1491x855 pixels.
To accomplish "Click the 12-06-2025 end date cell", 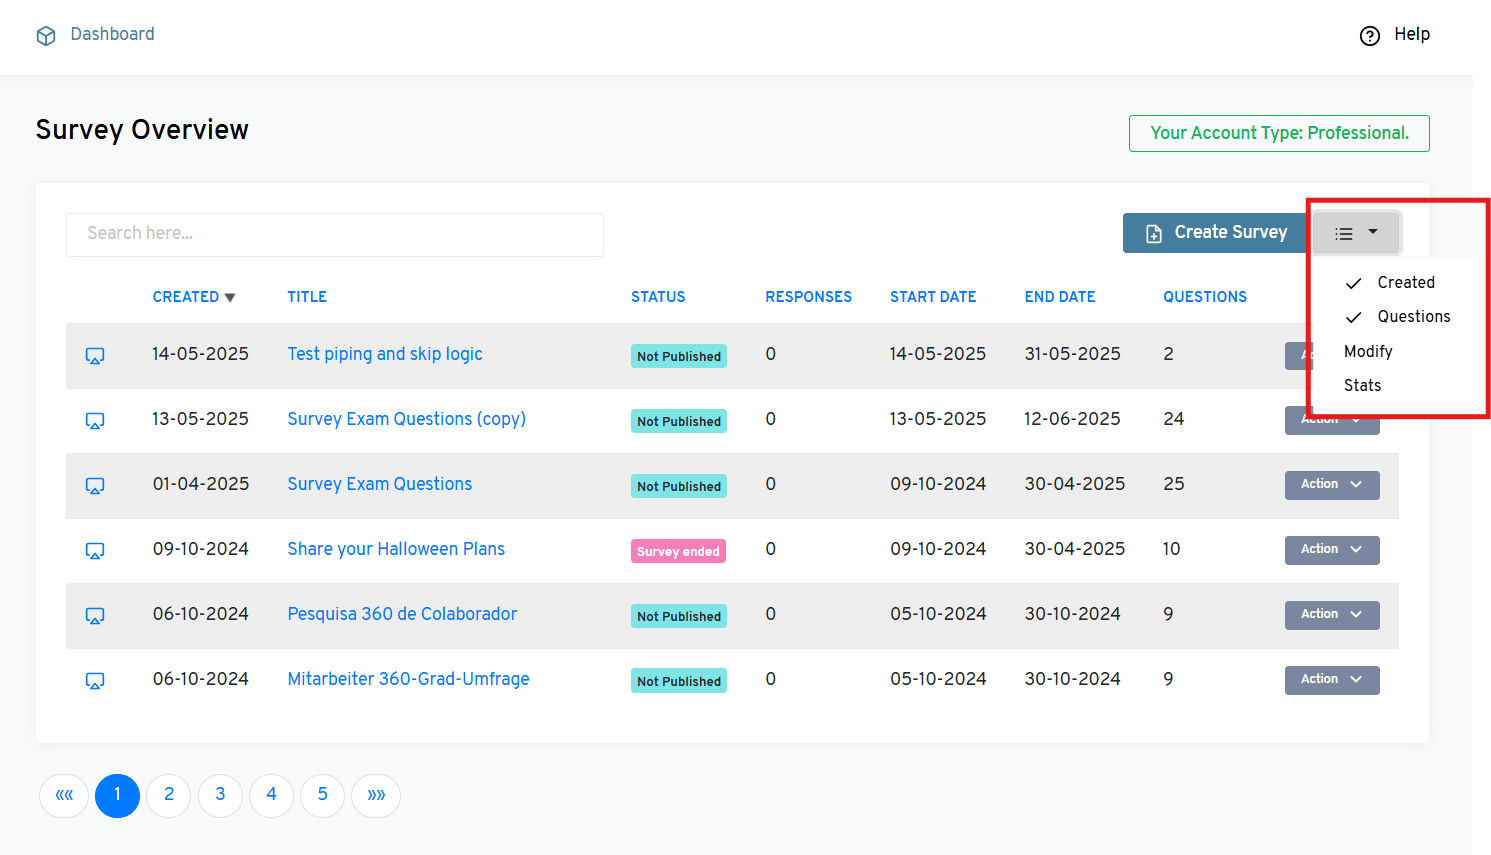I will [1072, 419].
